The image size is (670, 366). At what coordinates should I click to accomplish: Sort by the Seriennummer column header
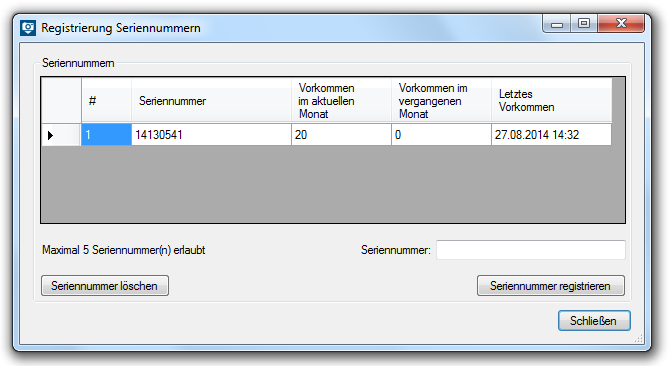coord(212,101)
